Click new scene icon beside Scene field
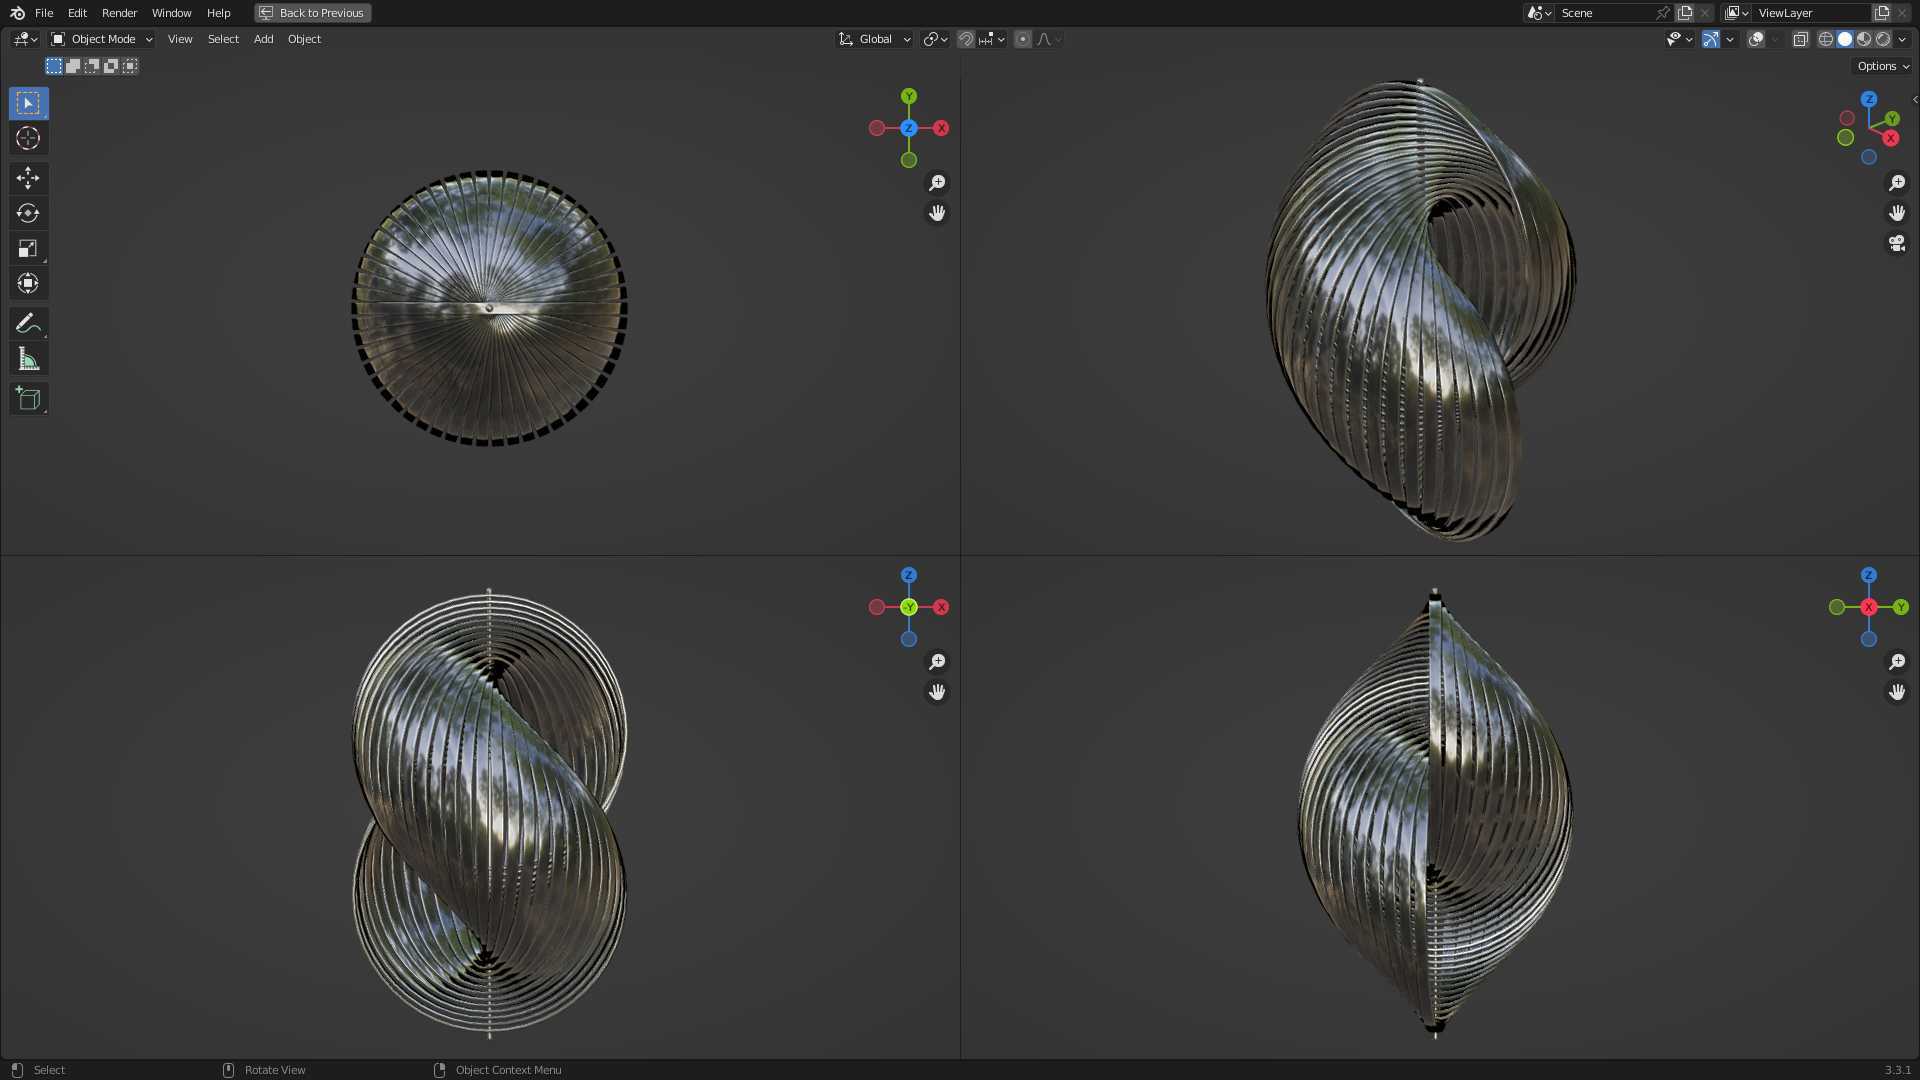This screenshot has width=1920, height=1080. [x=1685, y=13]
